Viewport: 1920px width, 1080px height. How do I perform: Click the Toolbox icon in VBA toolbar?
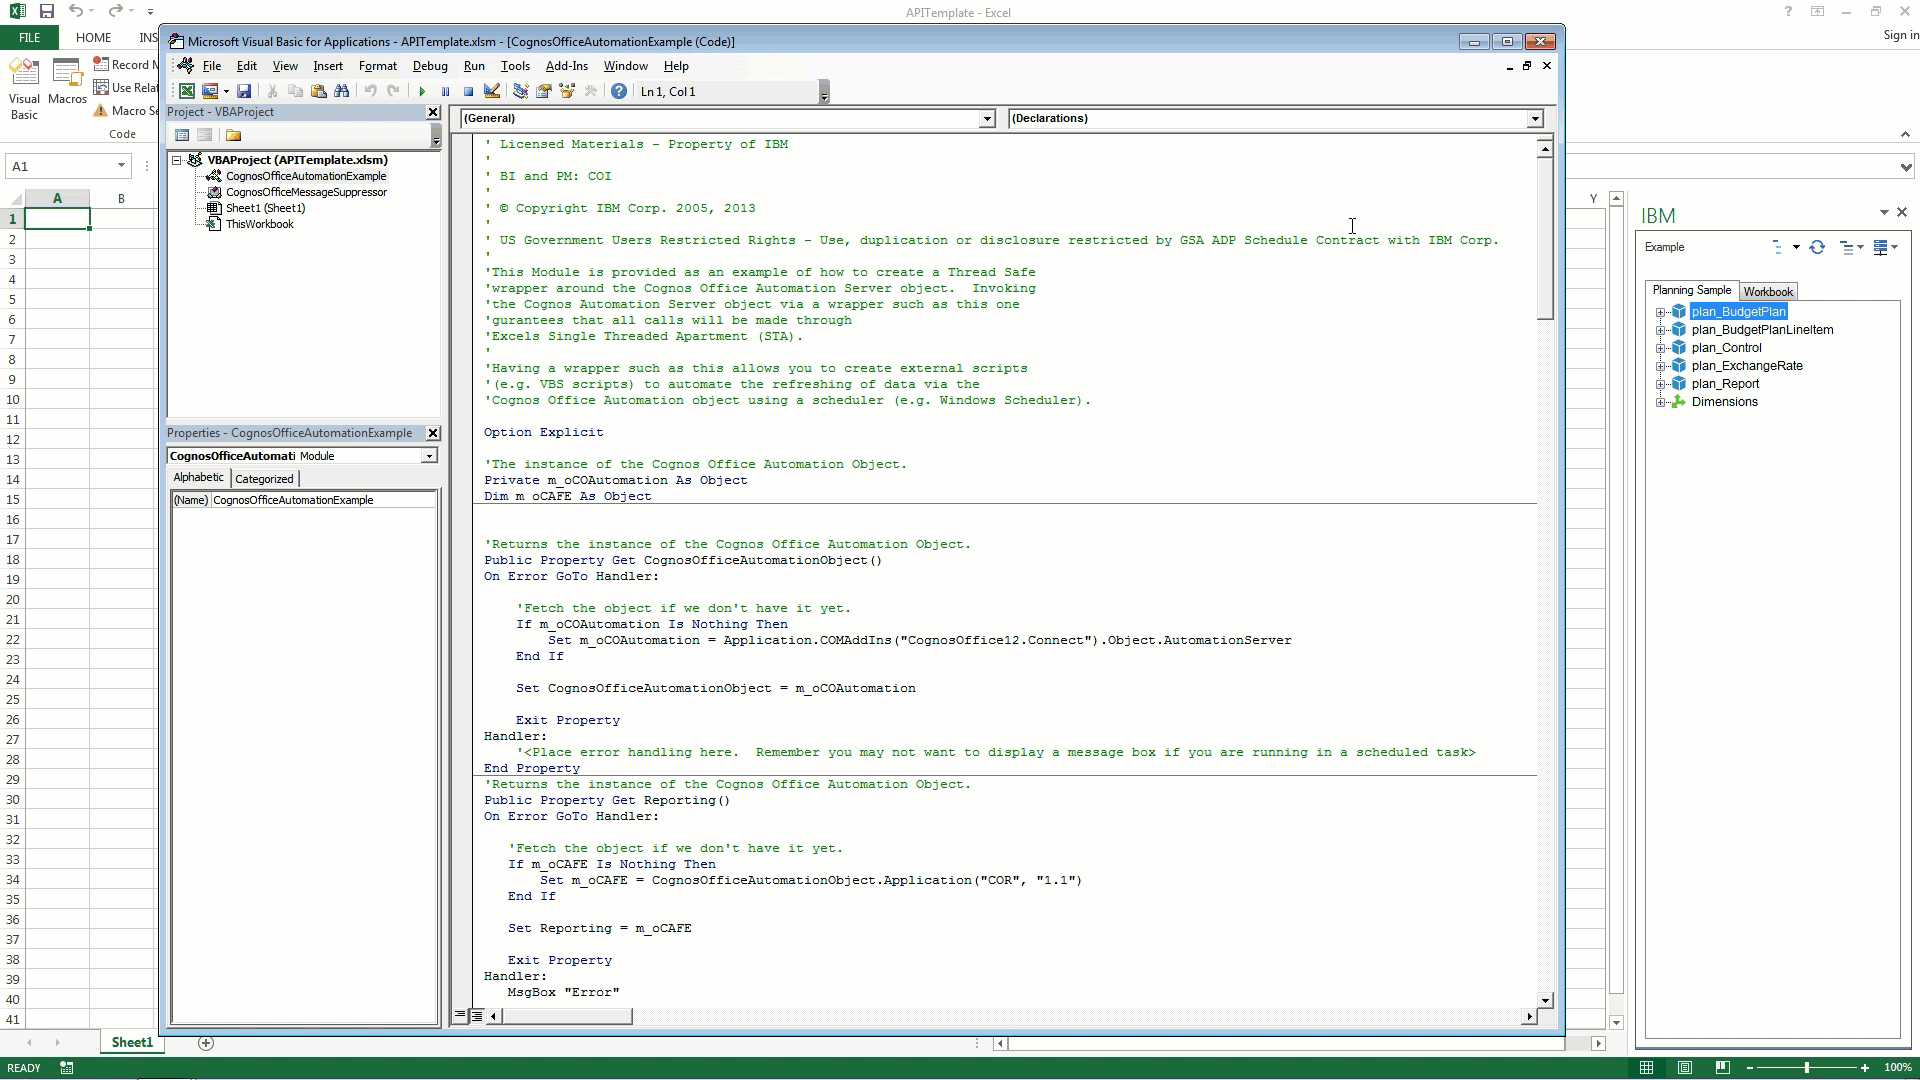coord(590,91)
